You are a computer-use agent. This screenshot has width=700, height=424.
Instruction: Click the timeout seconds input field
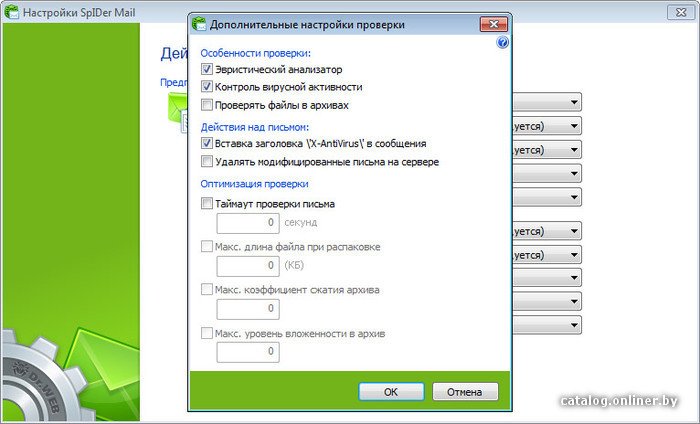click(x=249, y=224)
